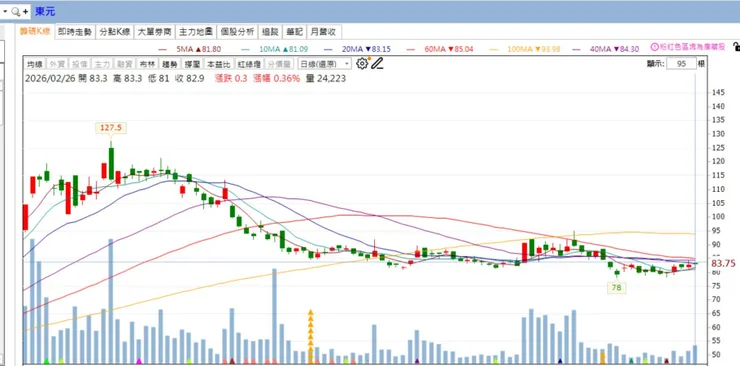Screen dimensions: 740x366
Task: Select the pencil drawing tool
Action: pyautogui.click(x=377, y=64)
